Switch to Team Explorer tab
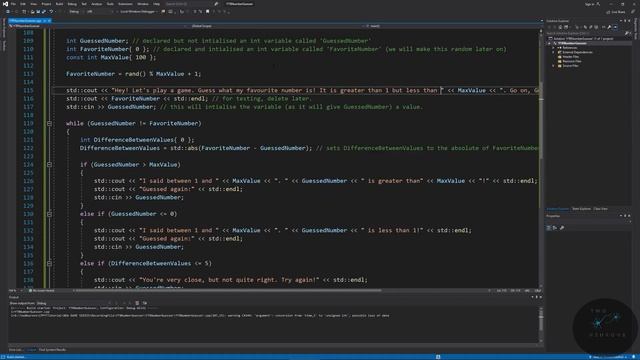This screenshot has width=640, height=360. tap(581, 209)
